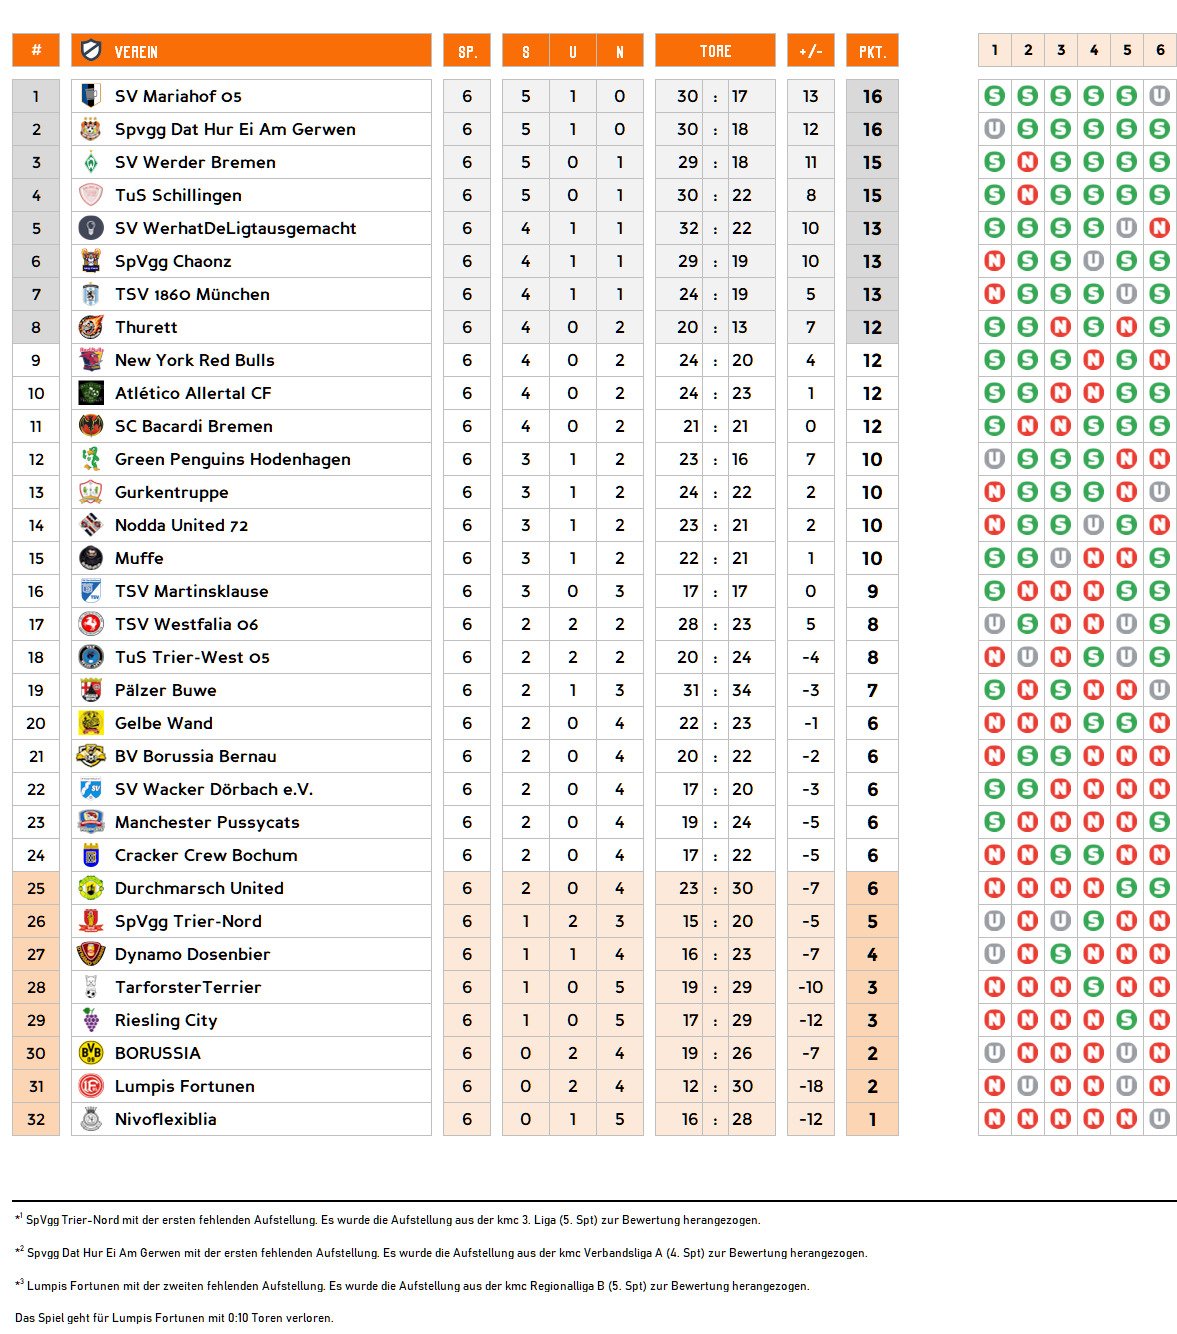Sort by TORE column header
This screenshot has height=1334, width=1177.
tap(715, 51)
